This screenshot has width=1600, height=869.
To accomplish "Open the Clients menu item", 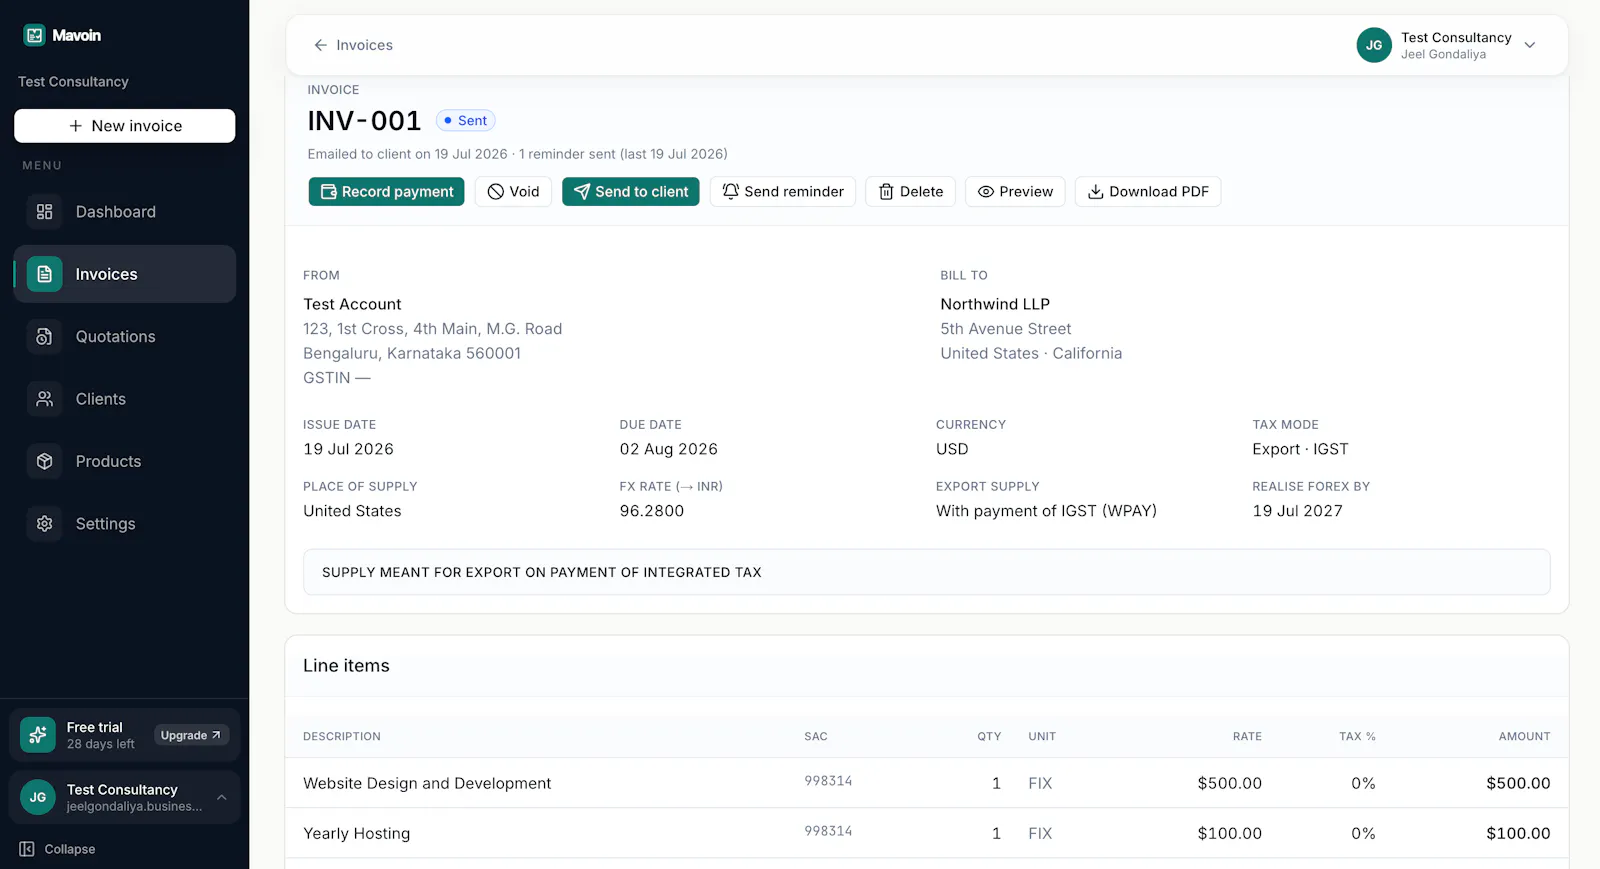I will click(x=125, y=399).
